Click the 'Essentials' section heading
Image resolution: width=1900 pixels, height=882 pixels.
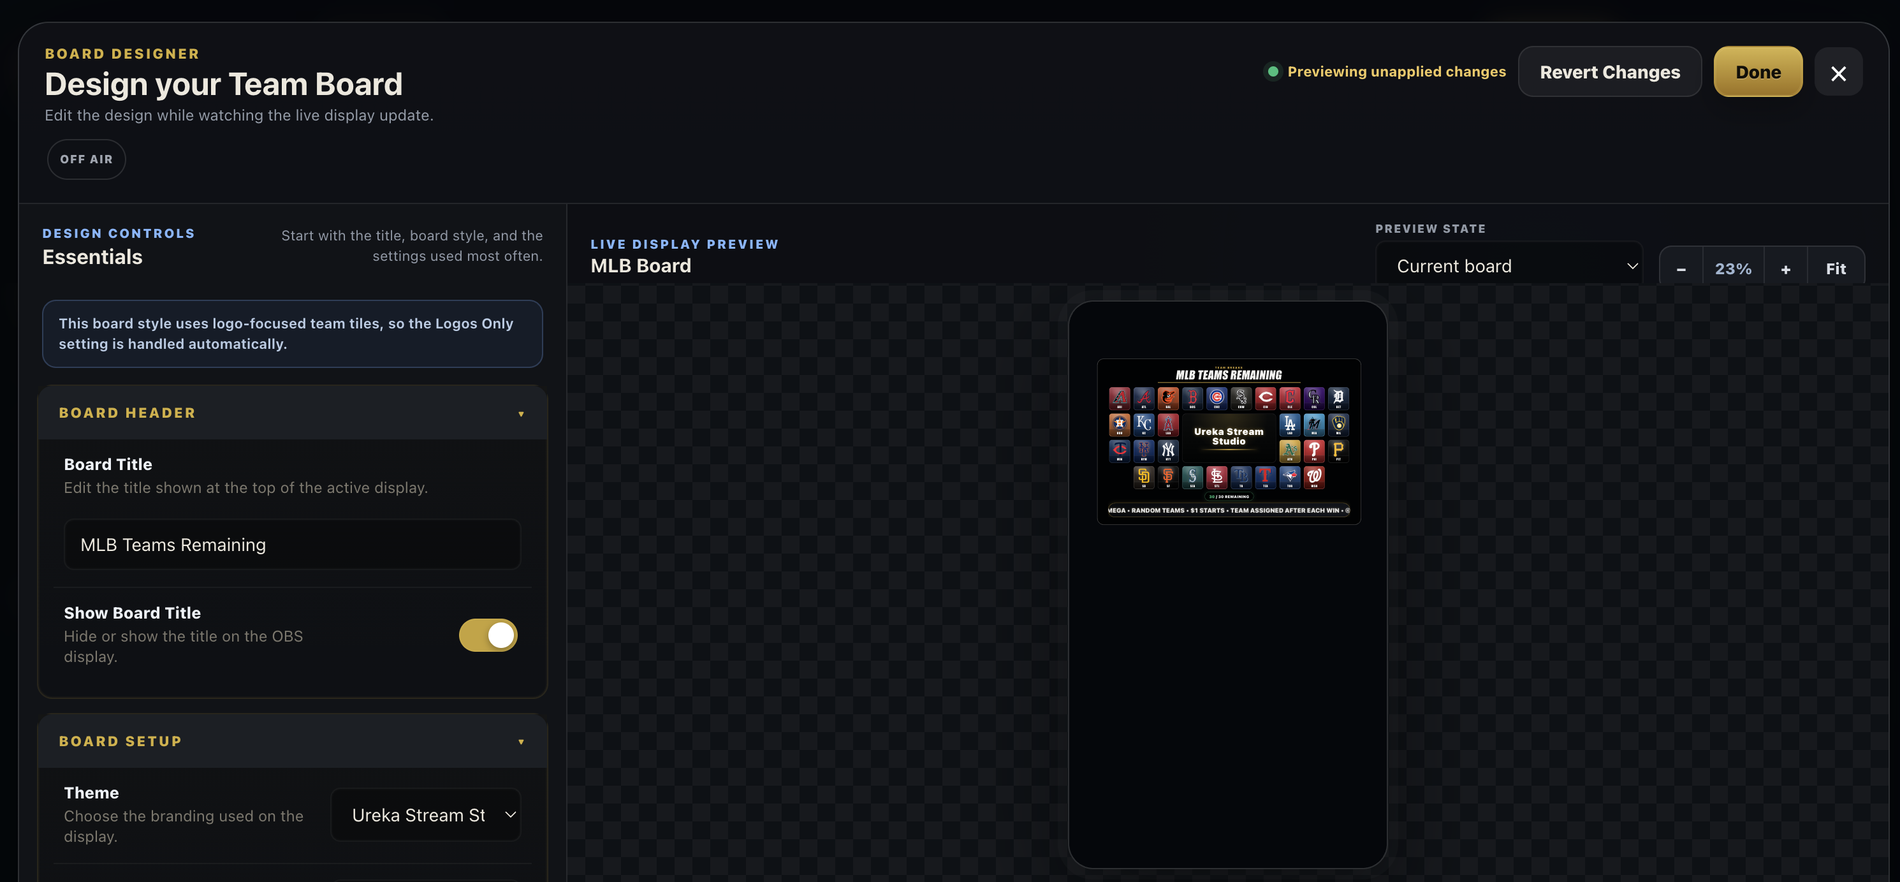[x=92, y=257]
